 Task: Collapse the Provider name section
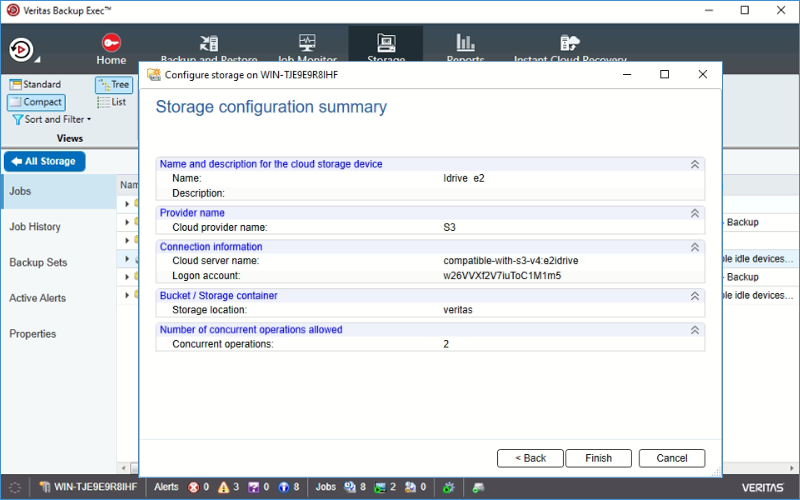pos(694,213)
